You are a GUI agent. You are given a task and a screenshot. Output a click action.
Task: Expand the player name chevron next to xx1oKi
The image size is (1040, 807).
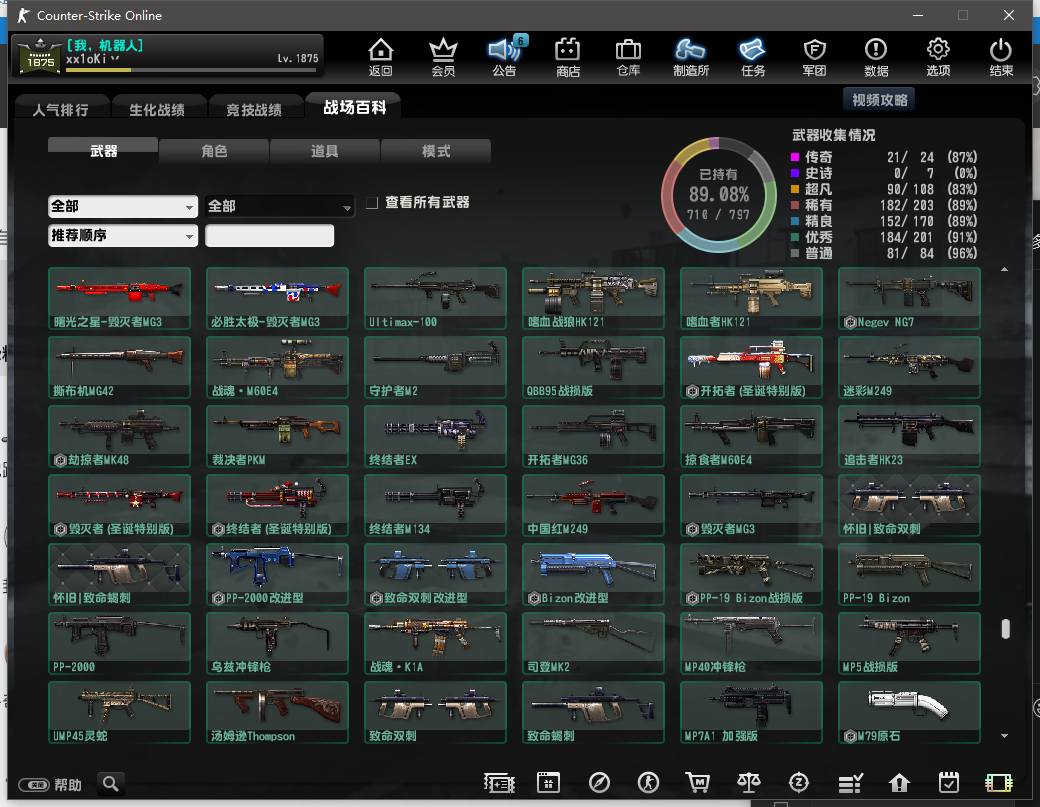point(115,58)
